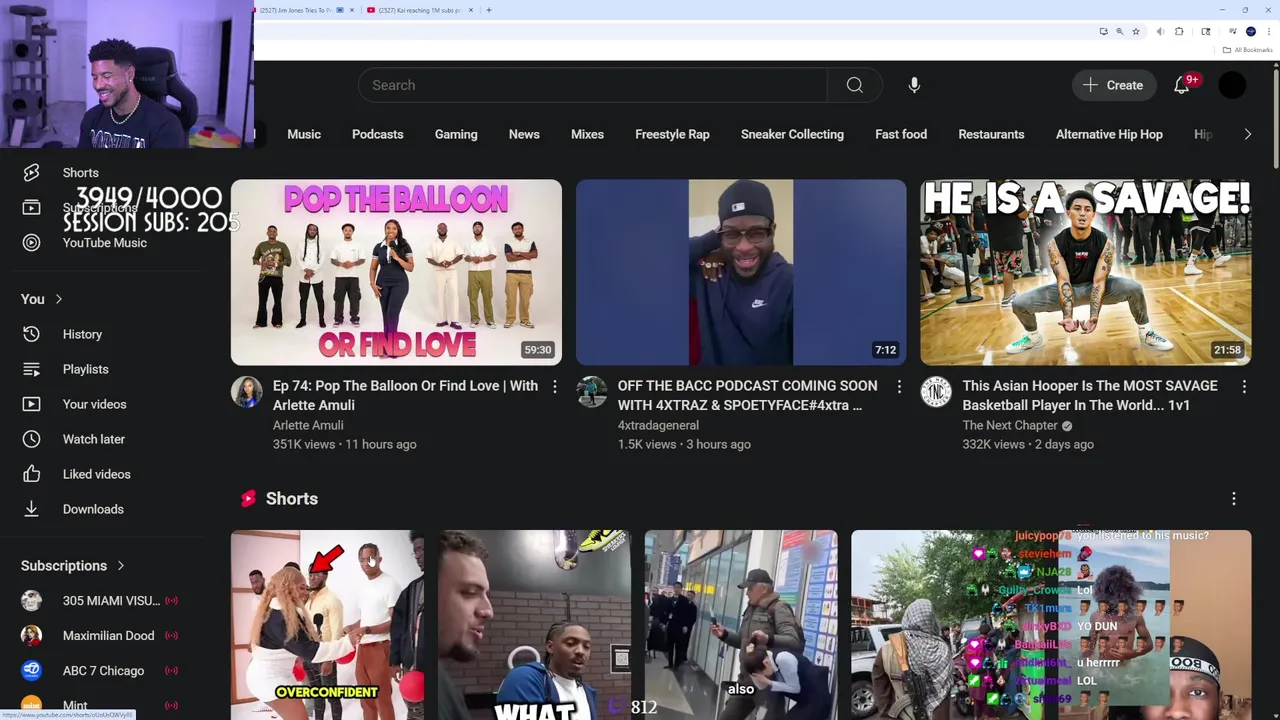Play OFF THE BACC podcast thumbnail
Viewport: 1280px width, 720px height.
[741, 272]
